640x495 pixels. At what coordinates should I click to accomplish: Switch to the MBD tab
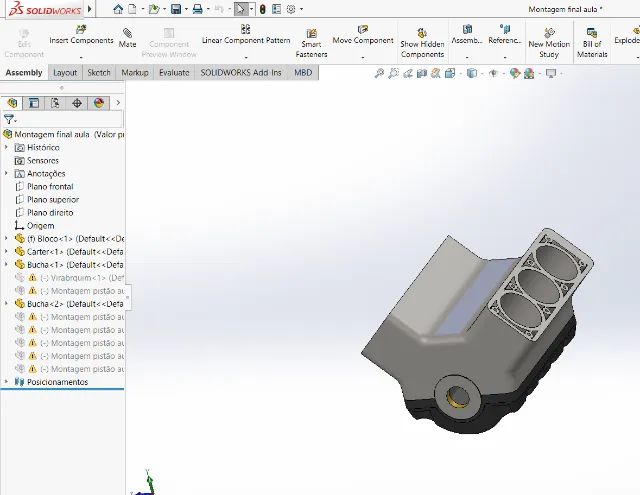[303, 73]
